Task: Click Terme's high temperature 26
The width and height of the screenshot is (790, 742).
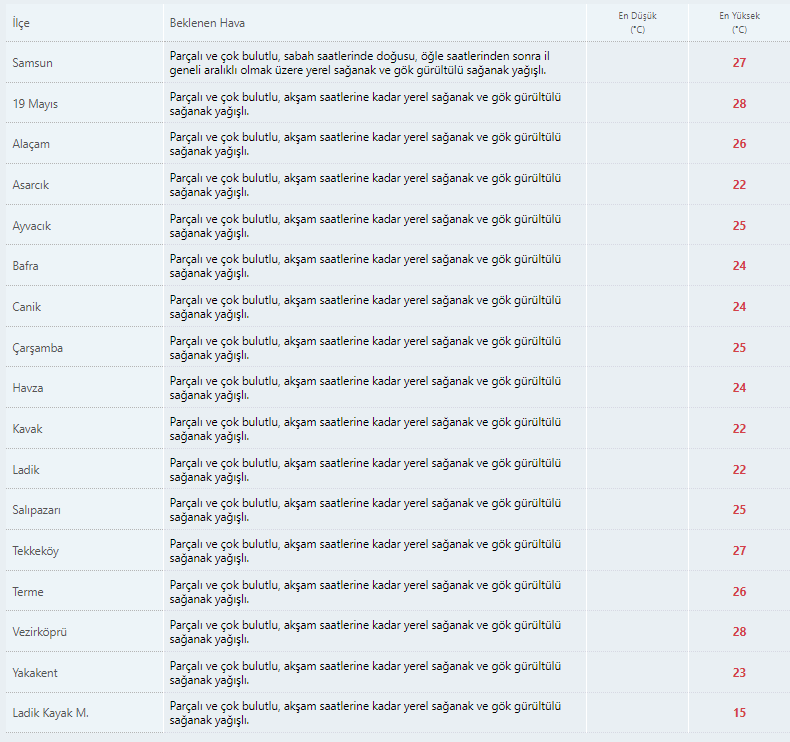Action: (x=739, y=591)
